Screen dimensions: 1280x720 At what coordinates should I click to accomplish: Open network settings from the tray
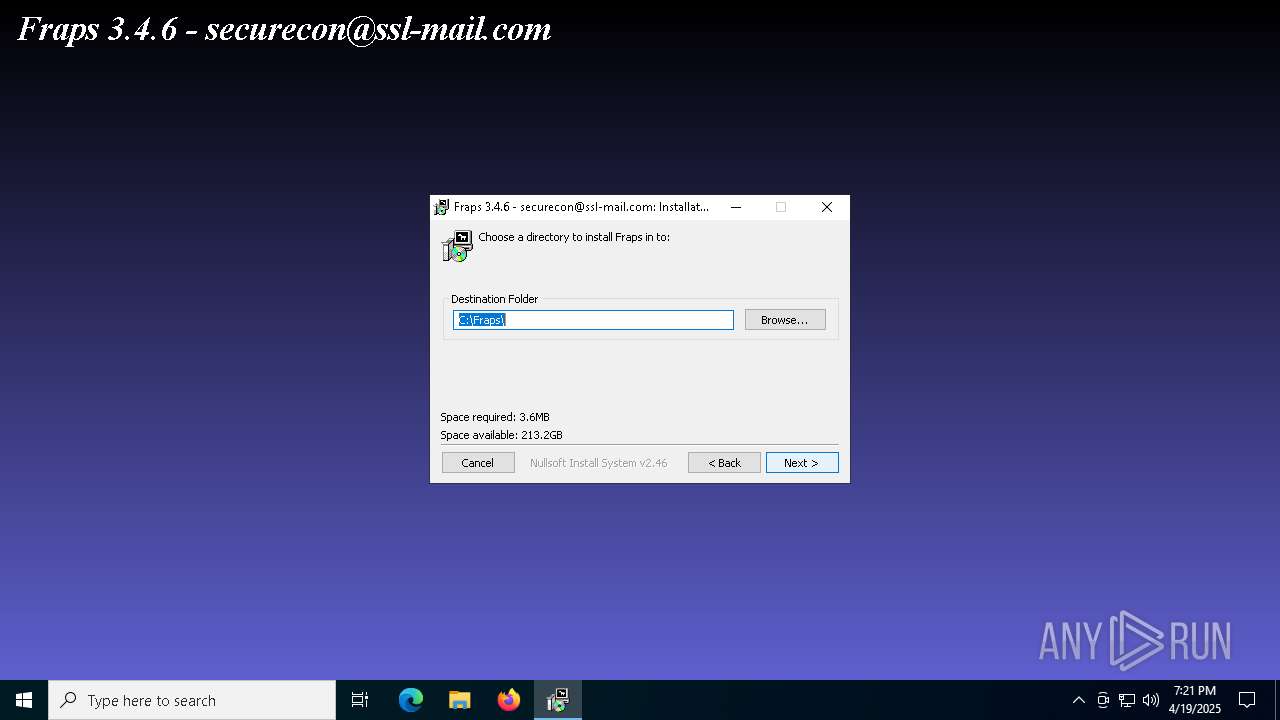(1127, 700)
